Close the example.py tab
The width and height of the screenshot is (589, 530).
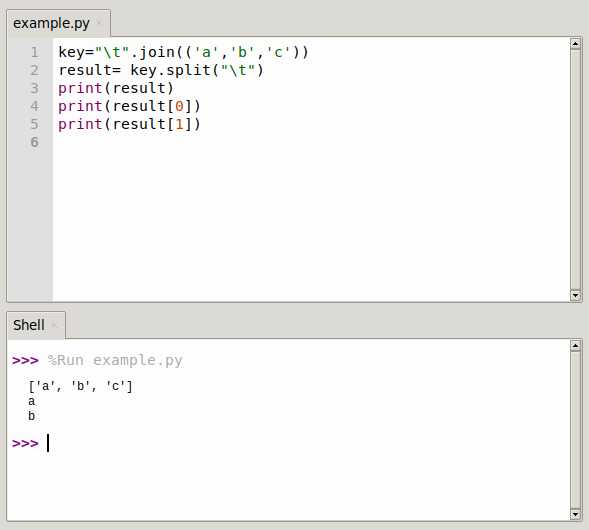tap(99, 23)
